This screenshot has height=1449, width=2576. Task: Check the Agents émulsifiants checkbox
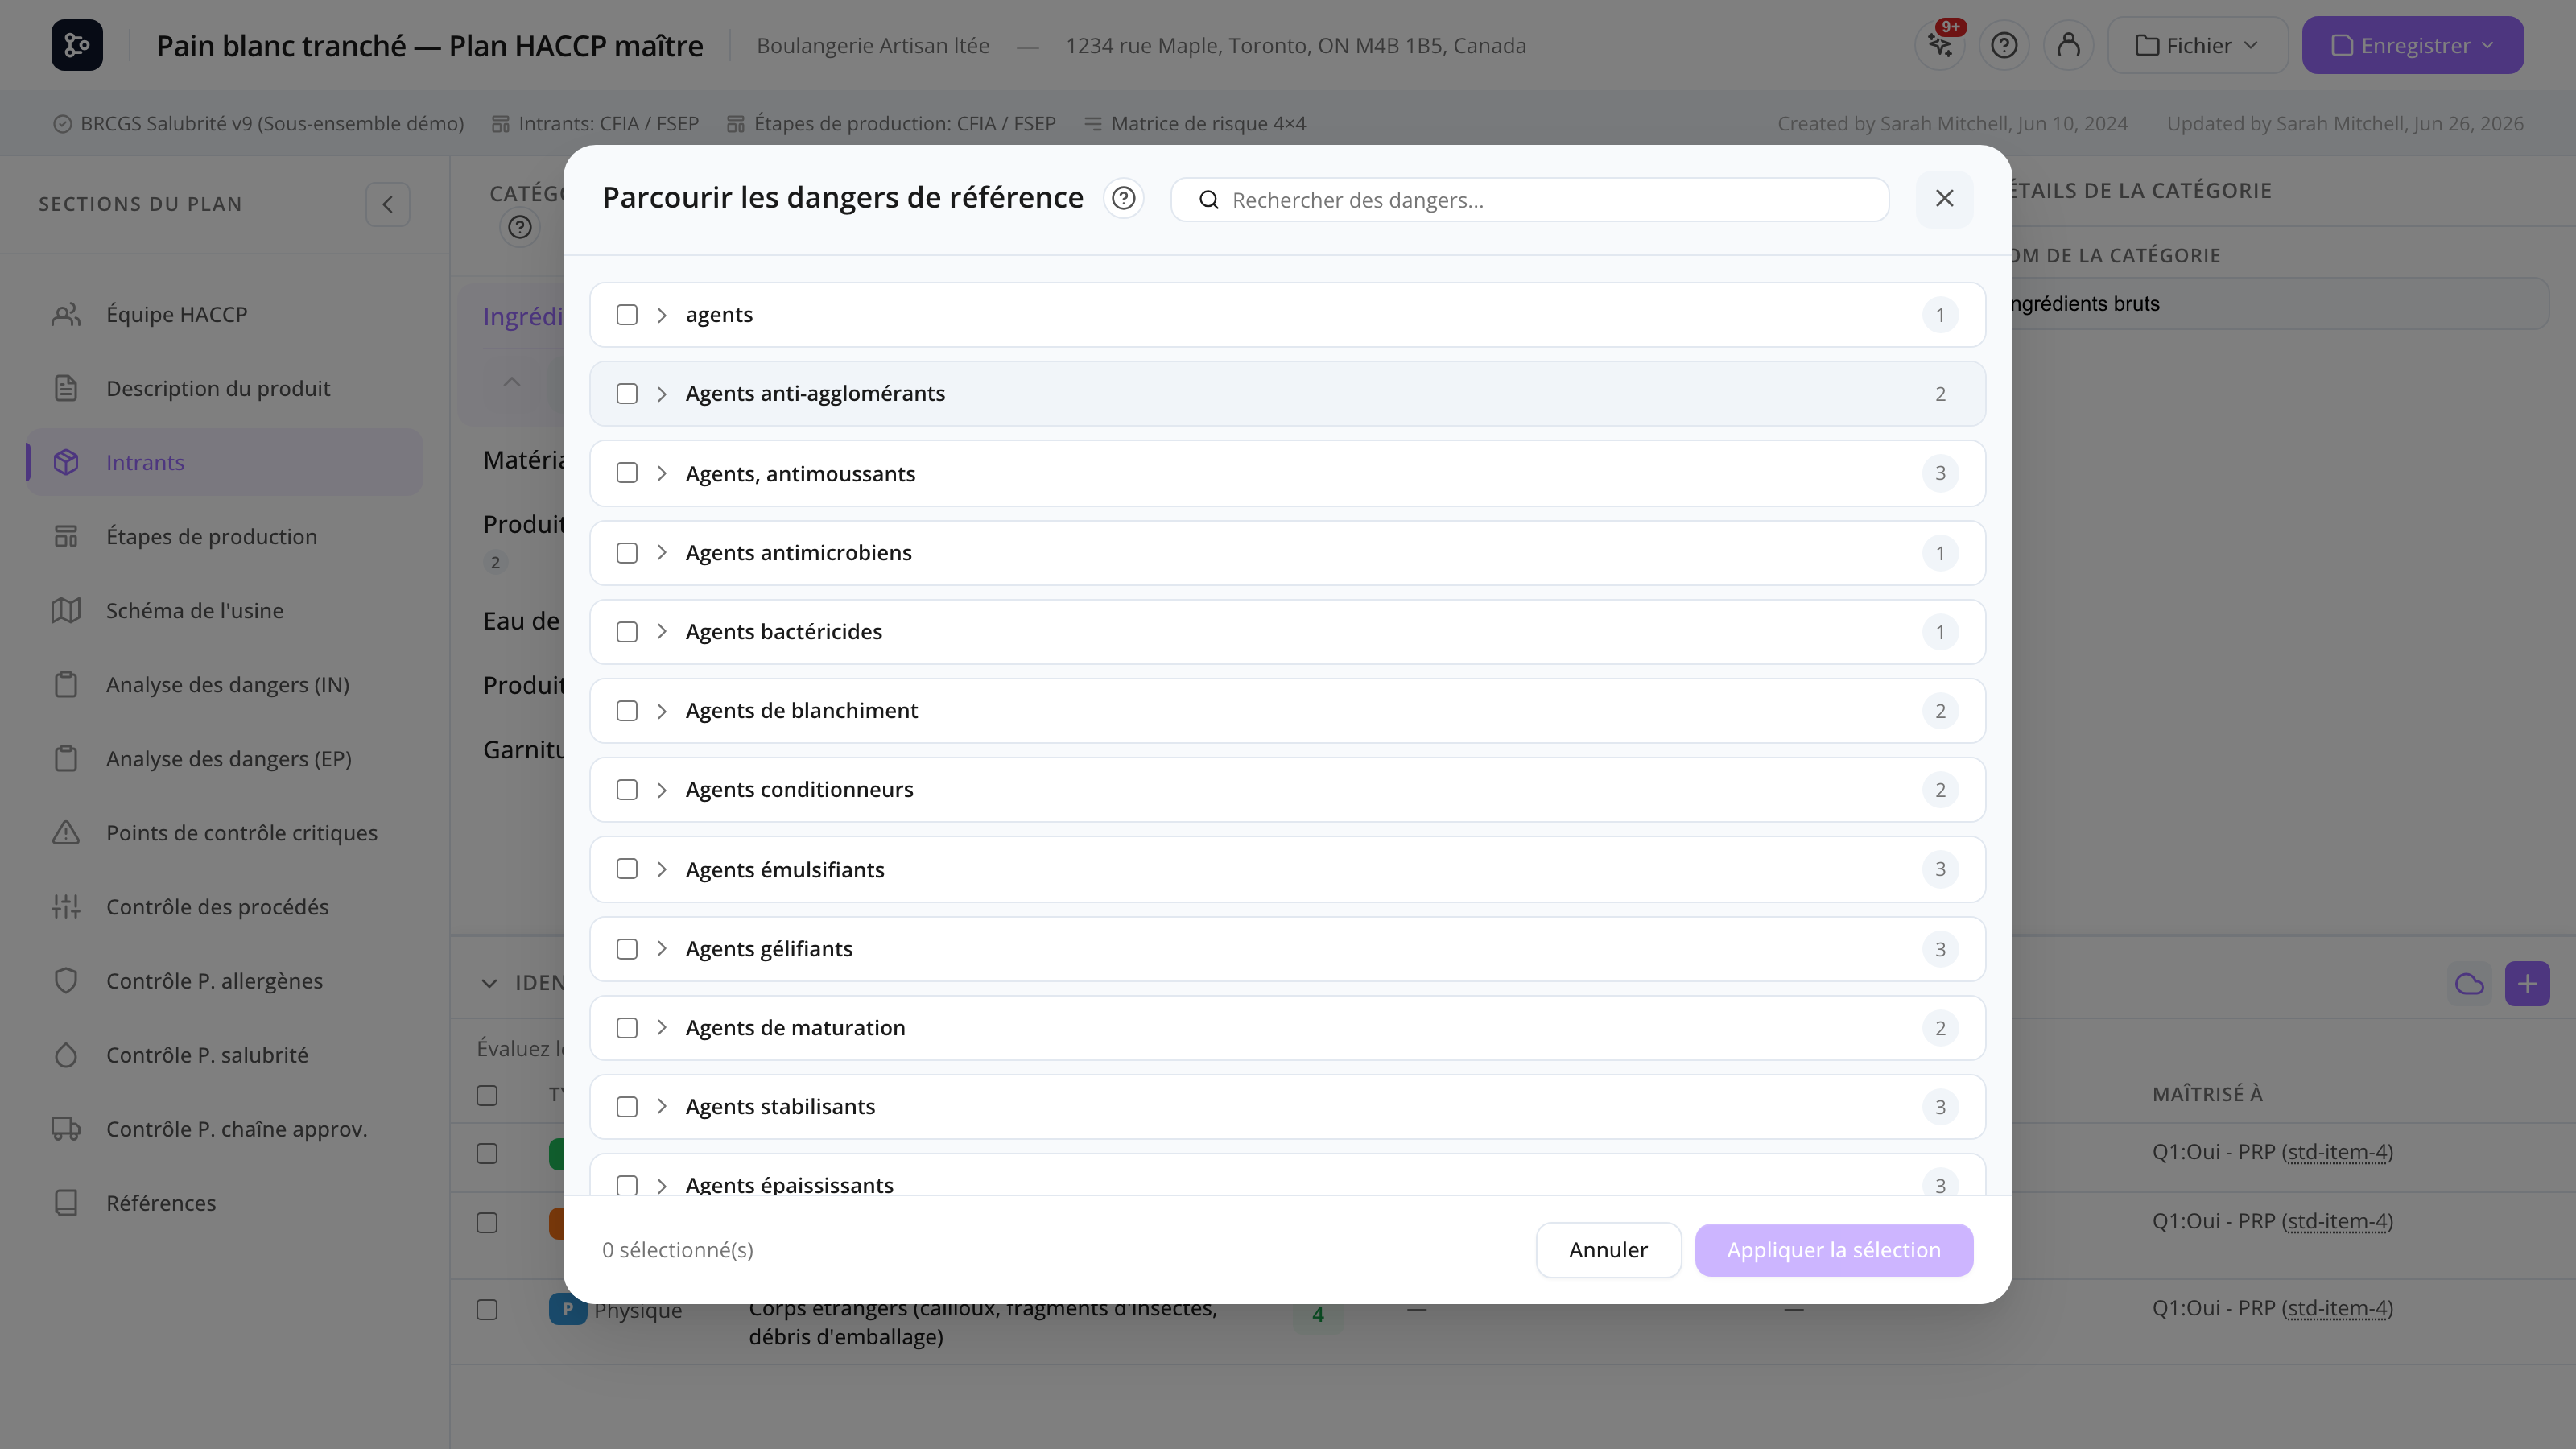627,869
